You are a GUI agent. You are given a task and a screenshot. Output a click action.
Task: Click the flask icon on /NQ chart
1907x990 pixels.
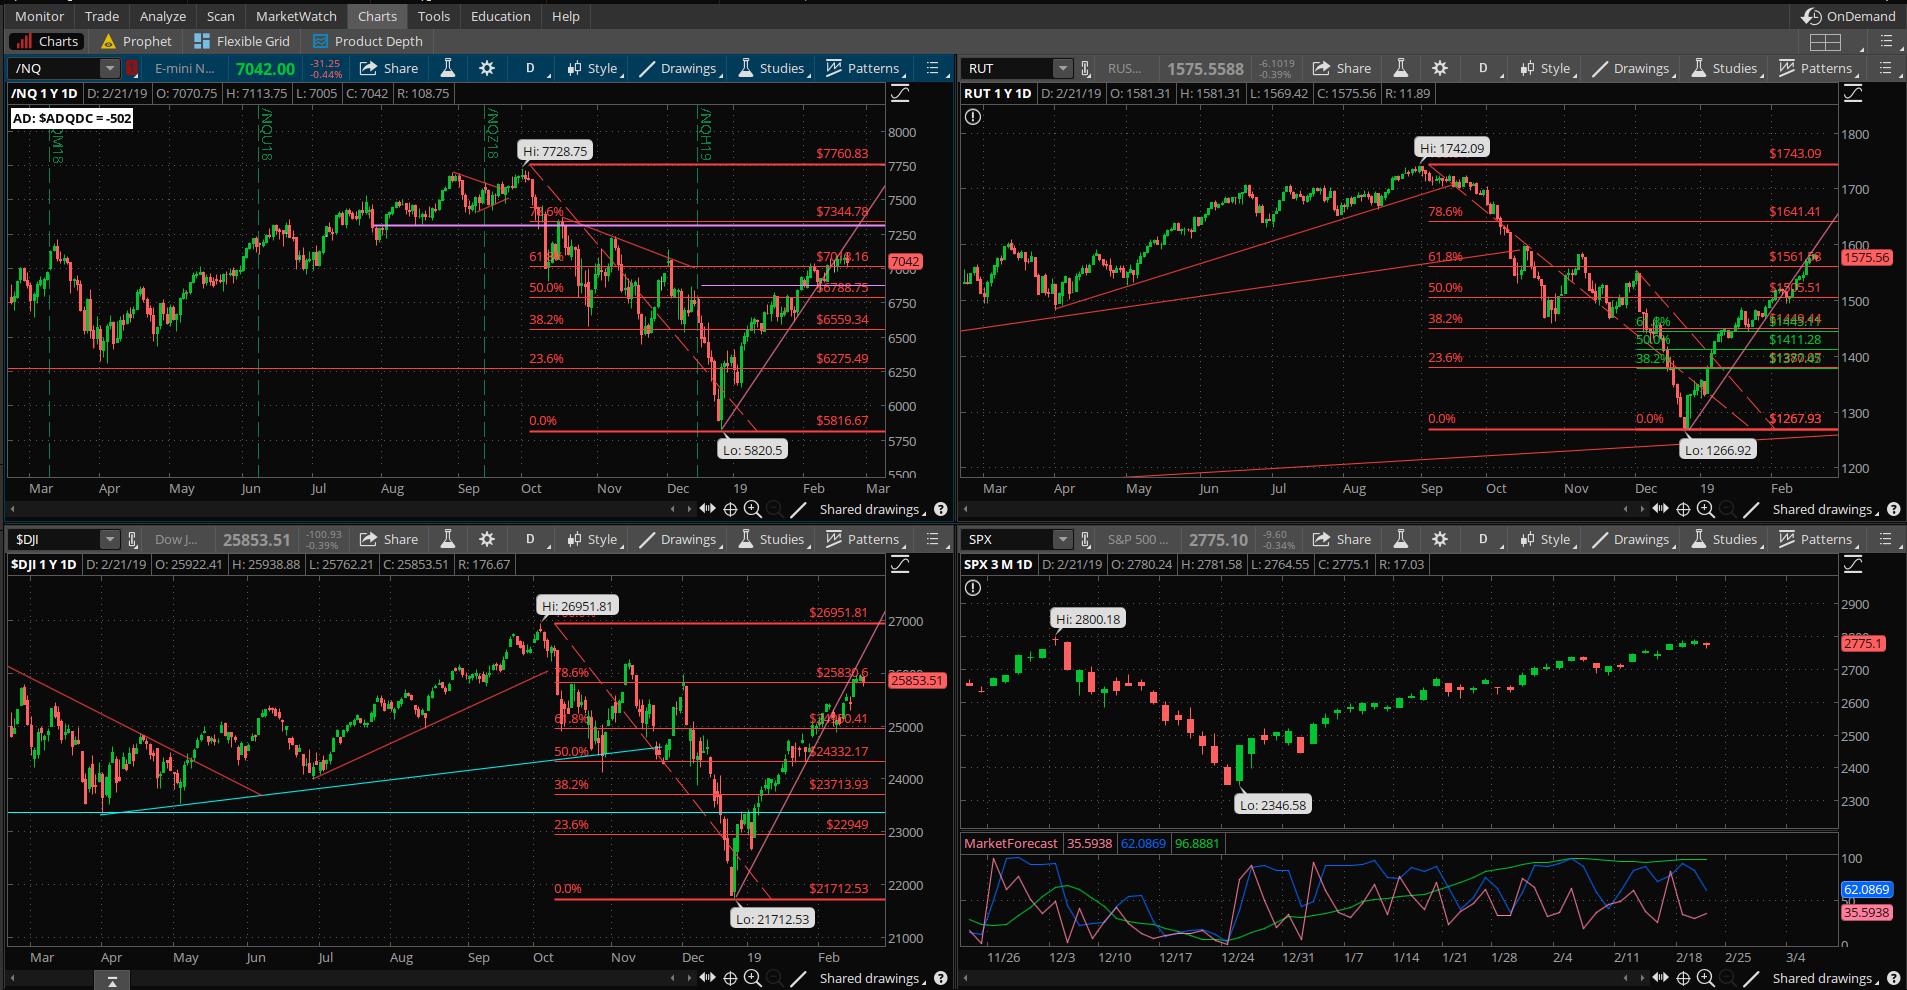448,68
